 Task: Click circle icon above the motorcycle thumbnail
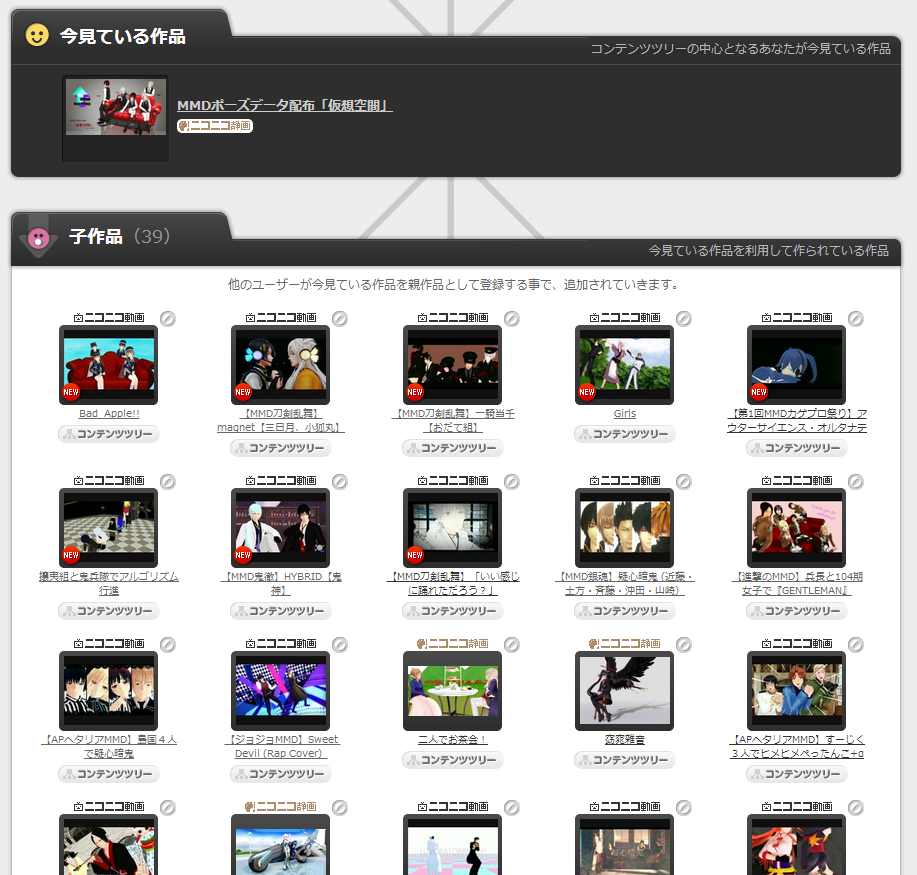click(x=340, y=808)
